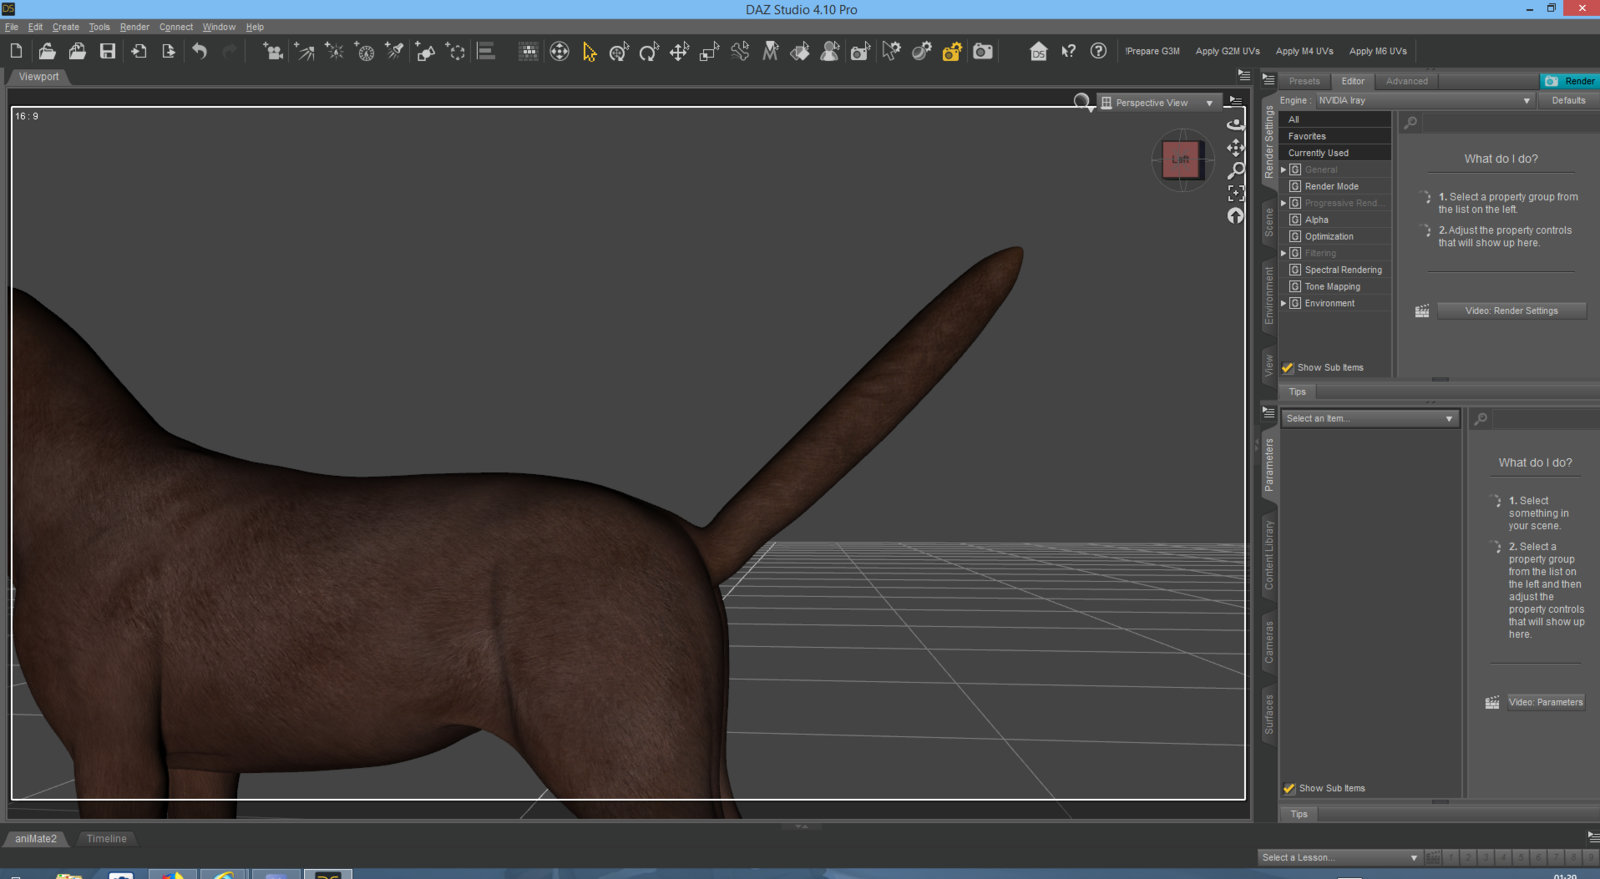Click the viewport Zoom magnifier control
This screenshot has height=879, width=1600.
(1236, 170)
